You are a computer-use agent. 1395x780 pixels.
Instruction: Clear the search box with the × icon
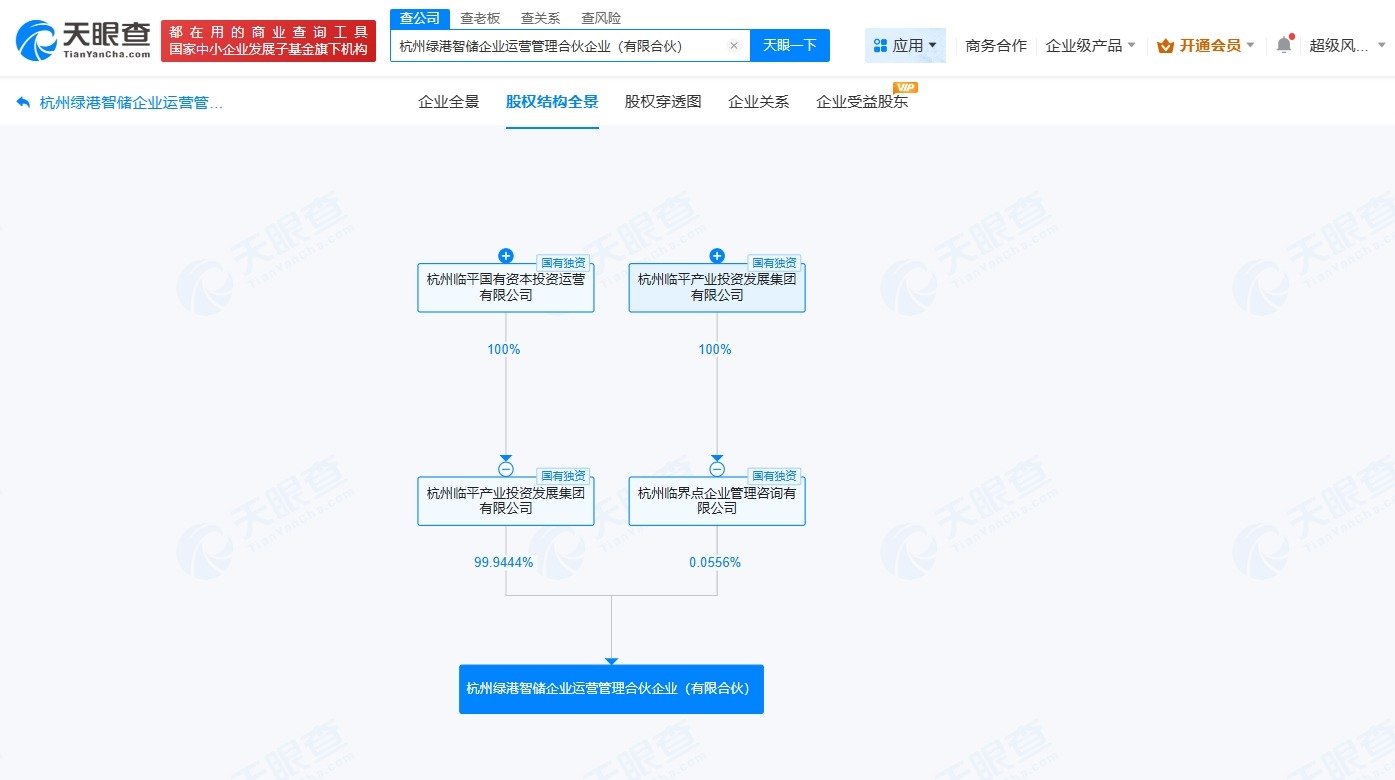coord(733,45)
